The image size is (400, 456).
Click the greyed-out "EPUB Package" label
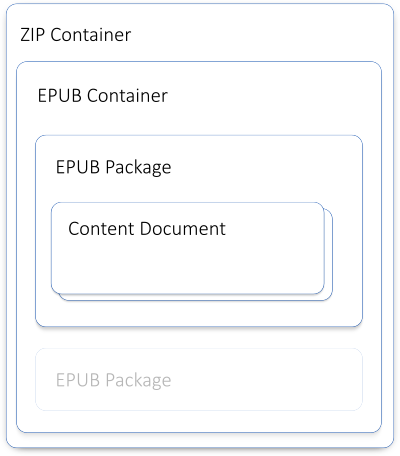pos(113,380)
